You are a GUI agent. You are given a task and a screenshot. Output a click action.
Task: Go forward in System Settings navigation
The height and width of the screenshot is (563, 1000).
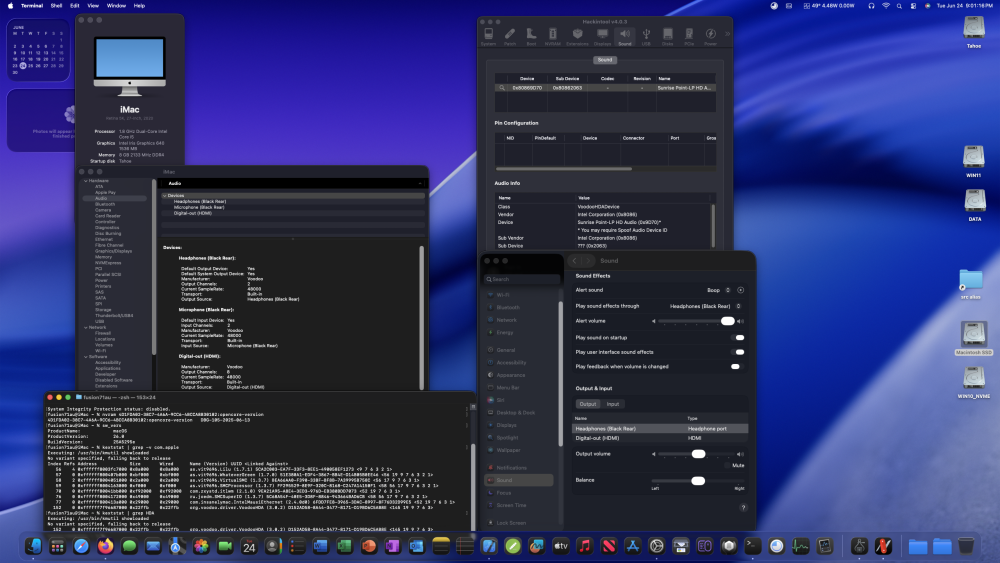[587, 261]
